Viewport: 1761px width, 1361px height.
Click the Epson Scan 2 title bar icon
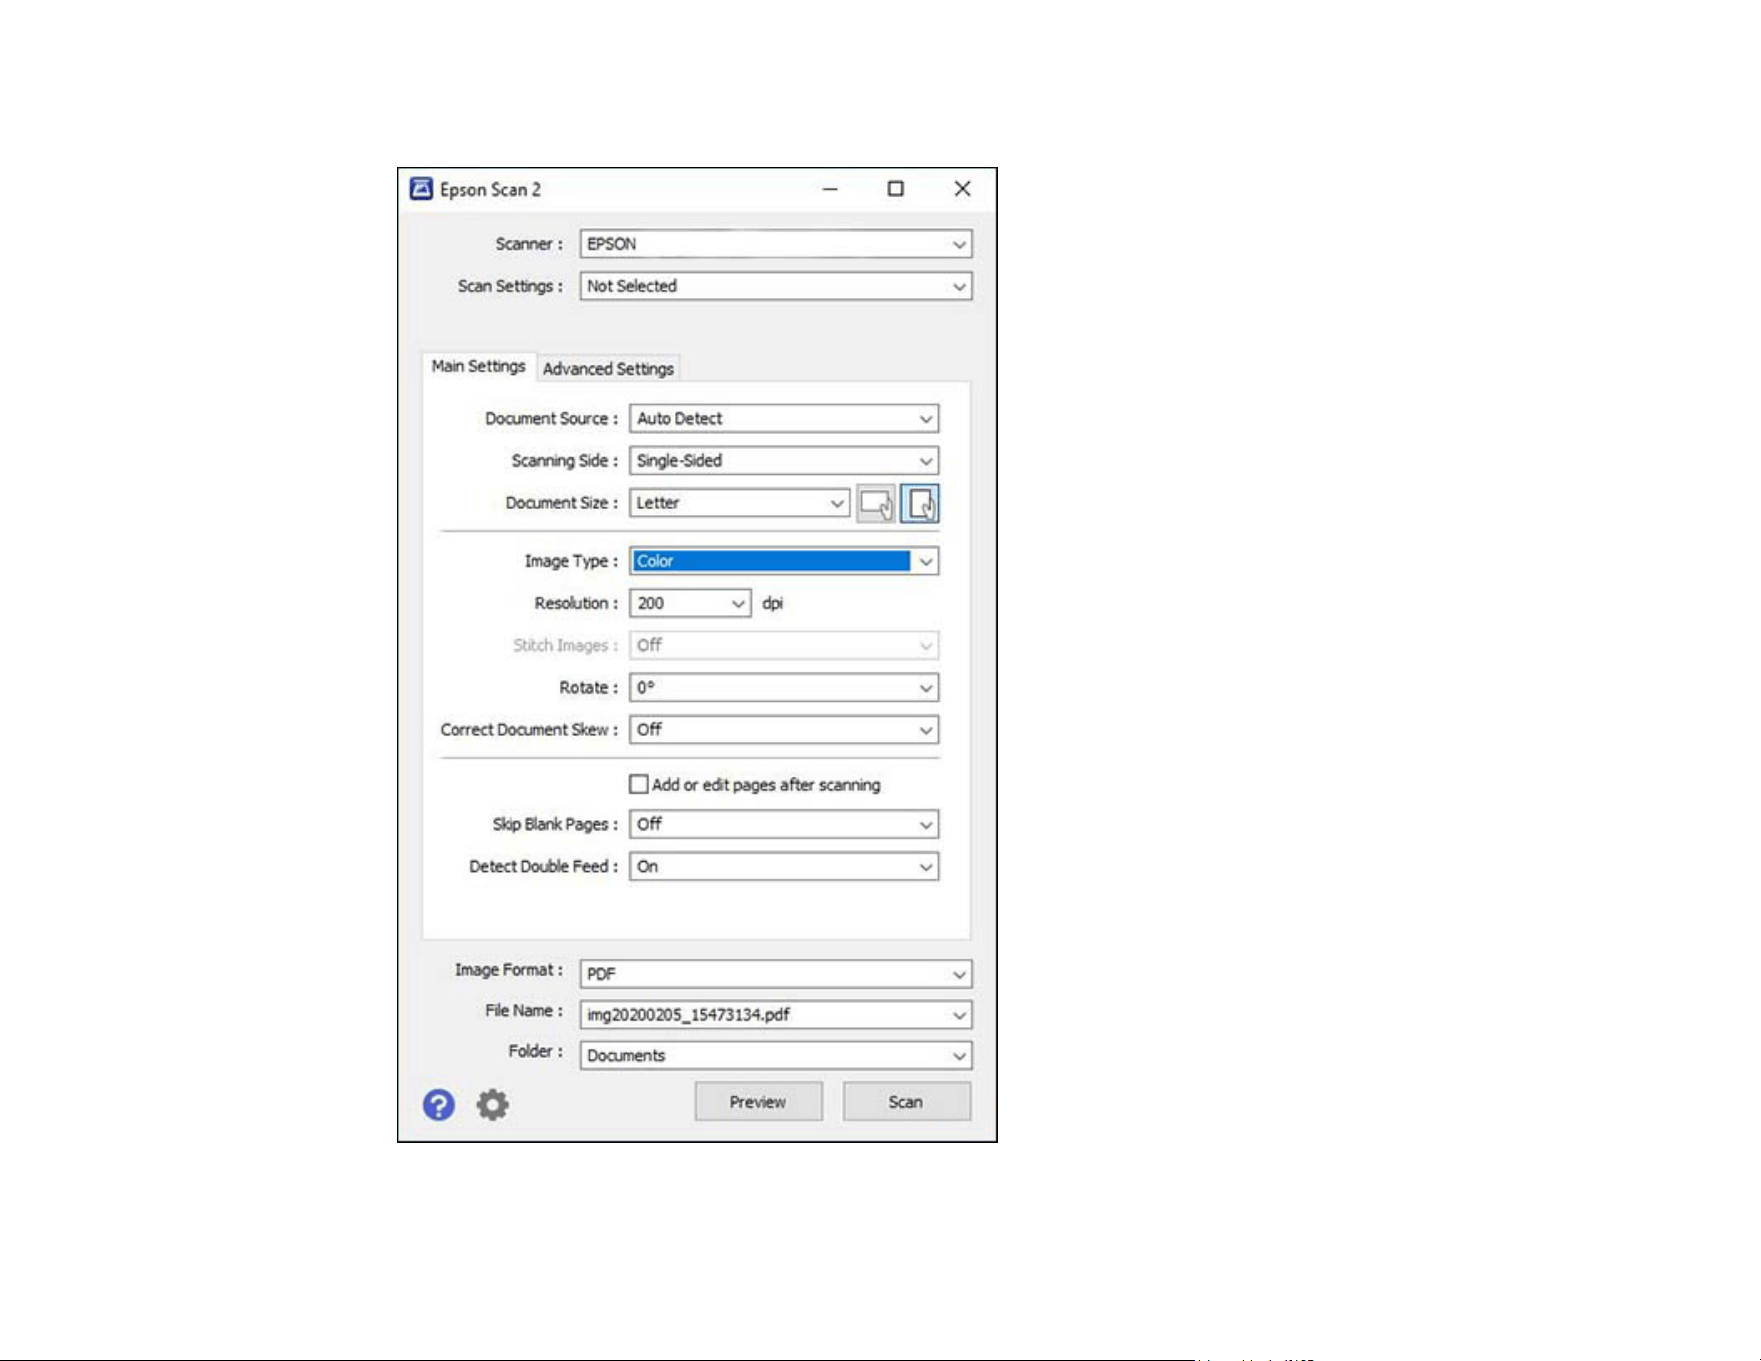point(421,189)
